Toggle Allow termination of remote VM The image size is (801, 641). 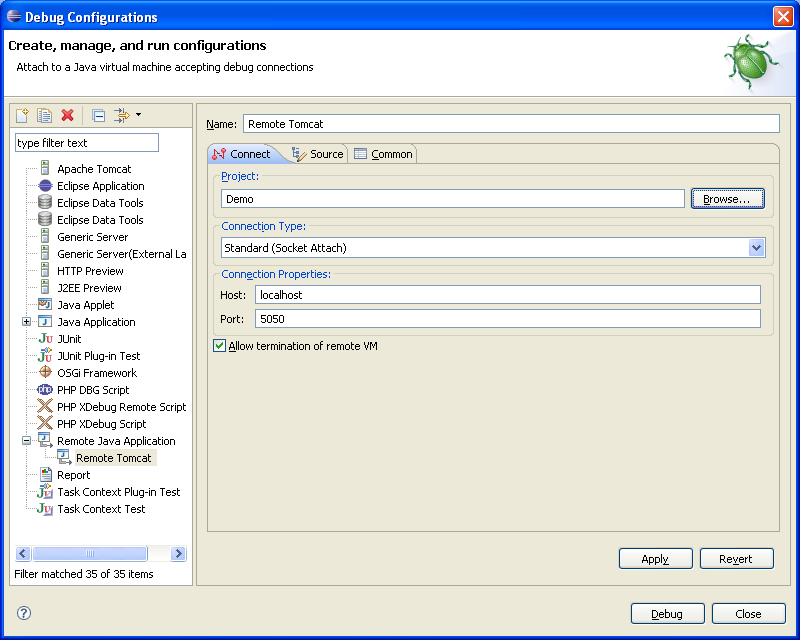220,346
